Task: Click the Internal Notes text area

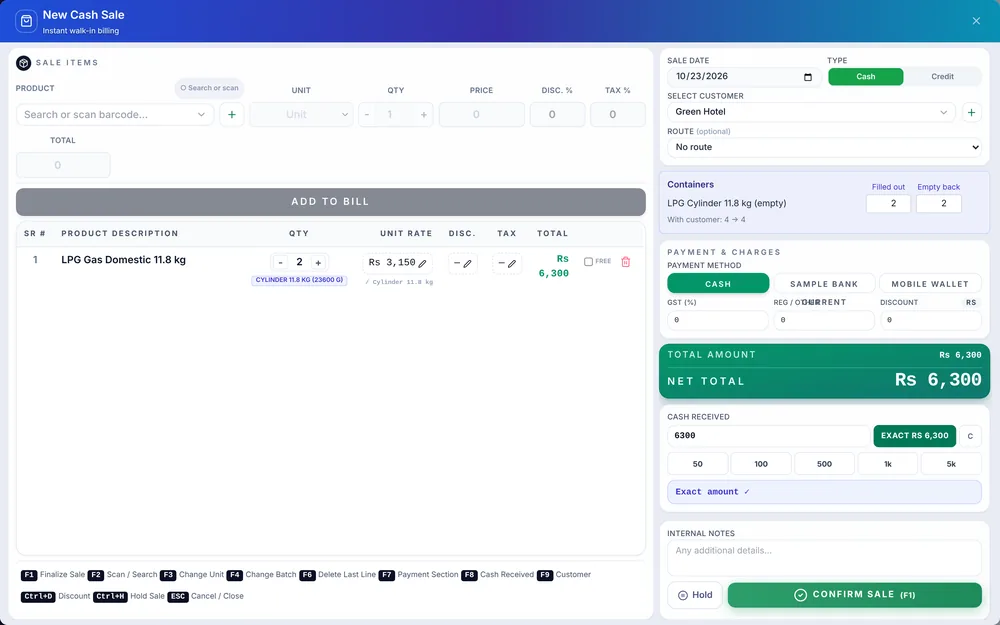Action: tap(824, 558)
